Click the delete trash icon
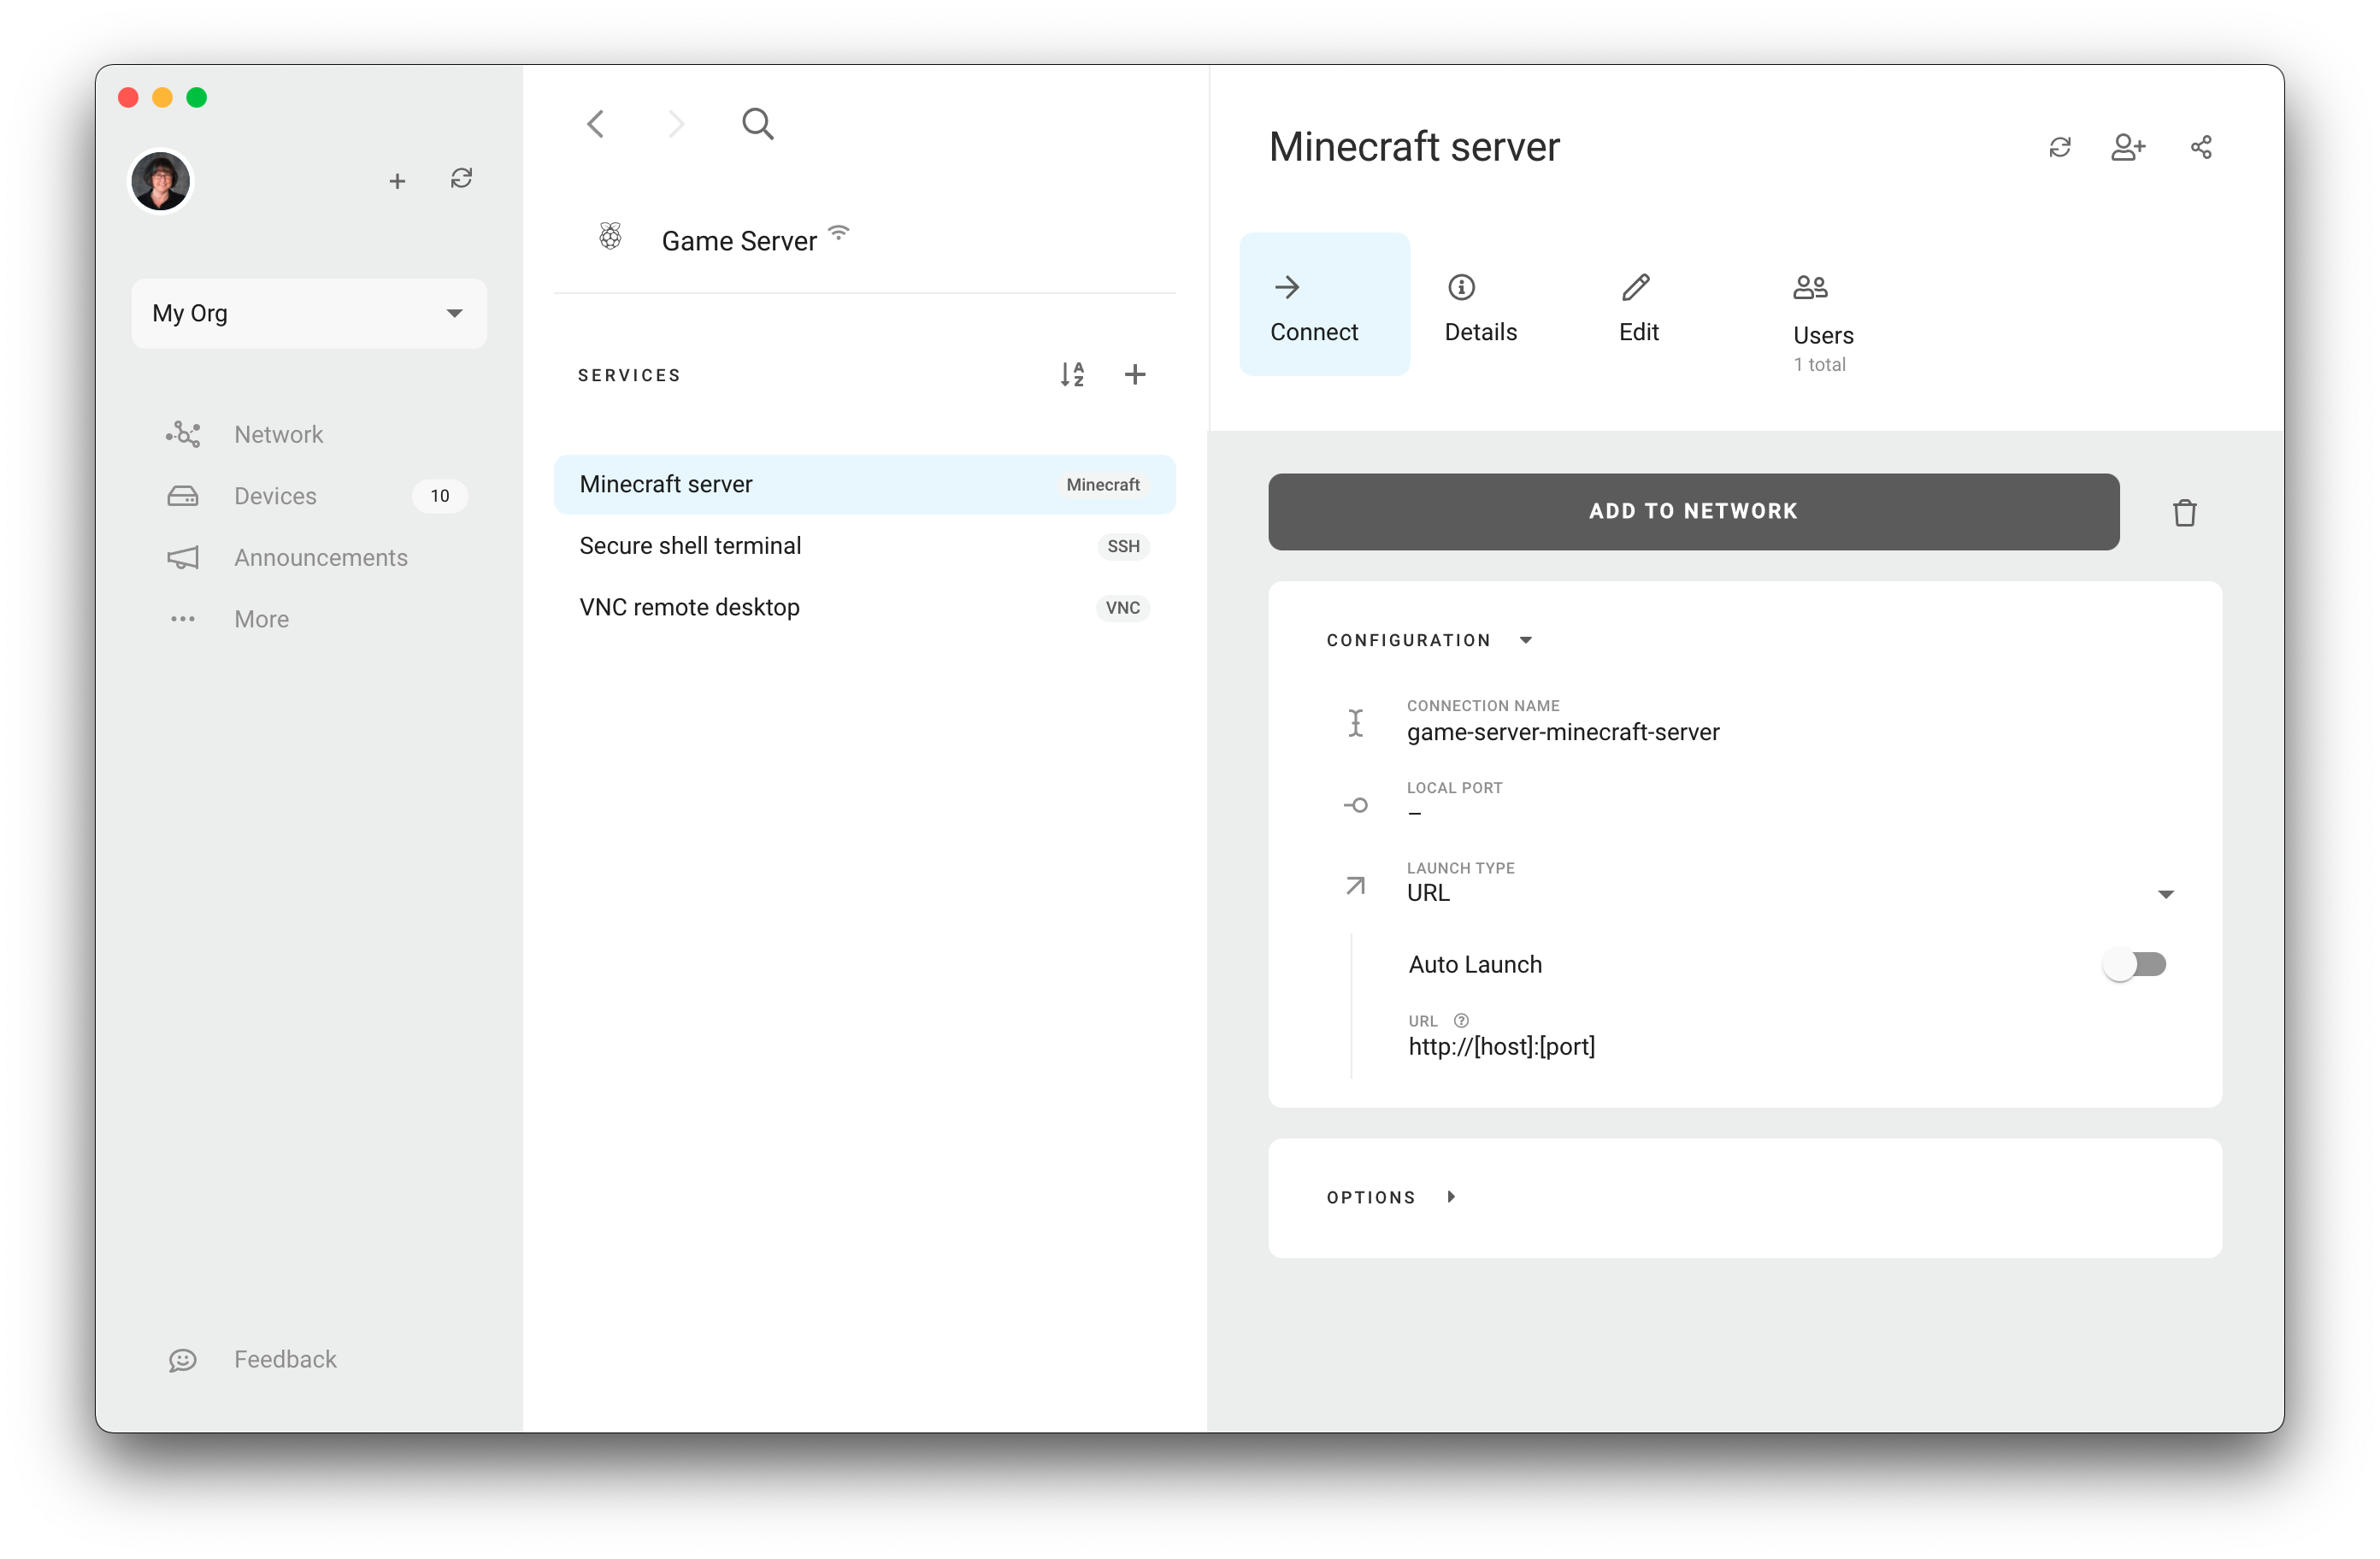 (x=2185, y=511)
